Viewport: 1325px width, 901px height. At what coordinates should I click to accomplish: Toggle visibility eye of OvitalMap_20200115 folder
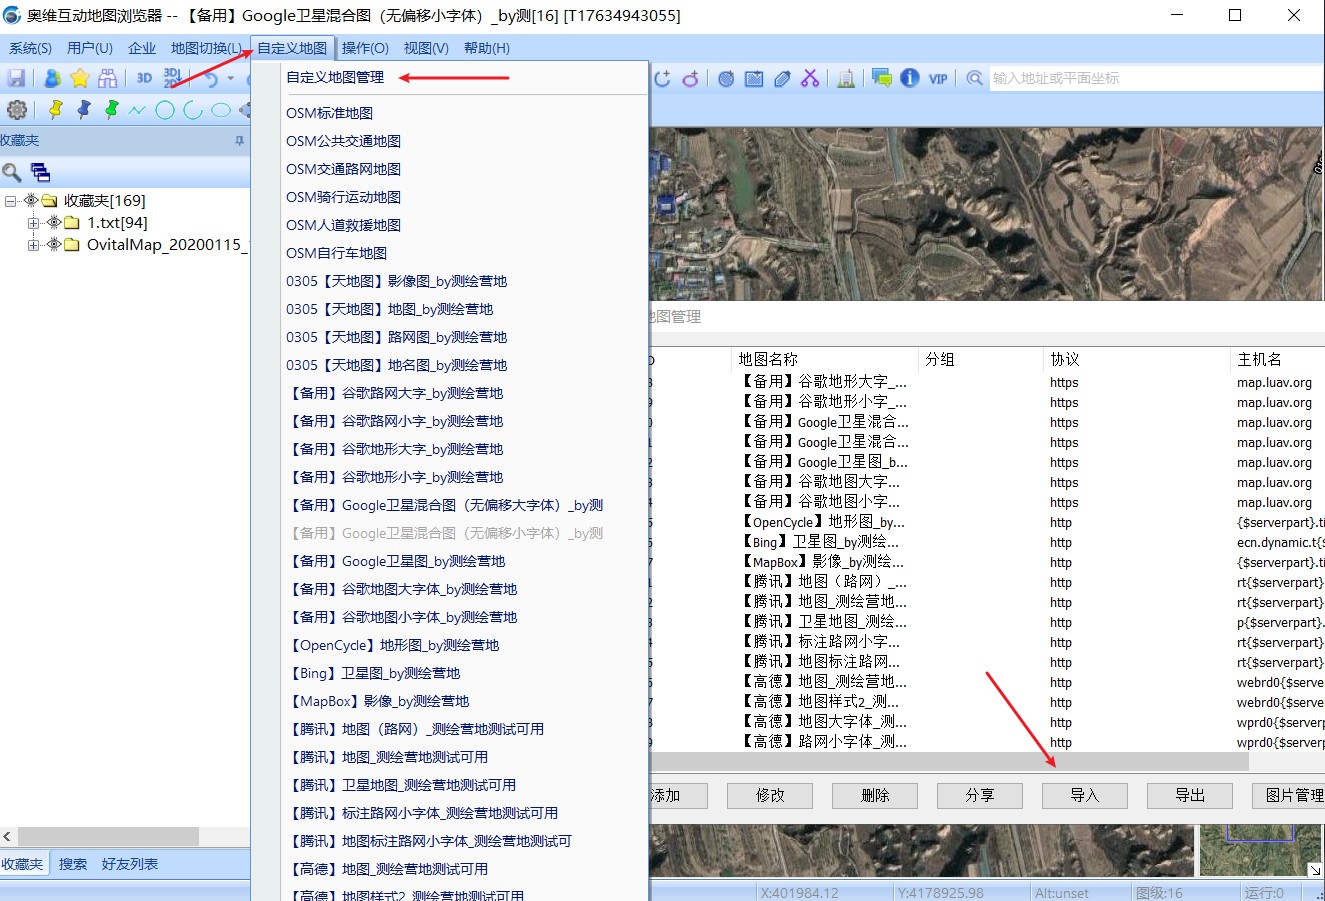coord(54,244)
